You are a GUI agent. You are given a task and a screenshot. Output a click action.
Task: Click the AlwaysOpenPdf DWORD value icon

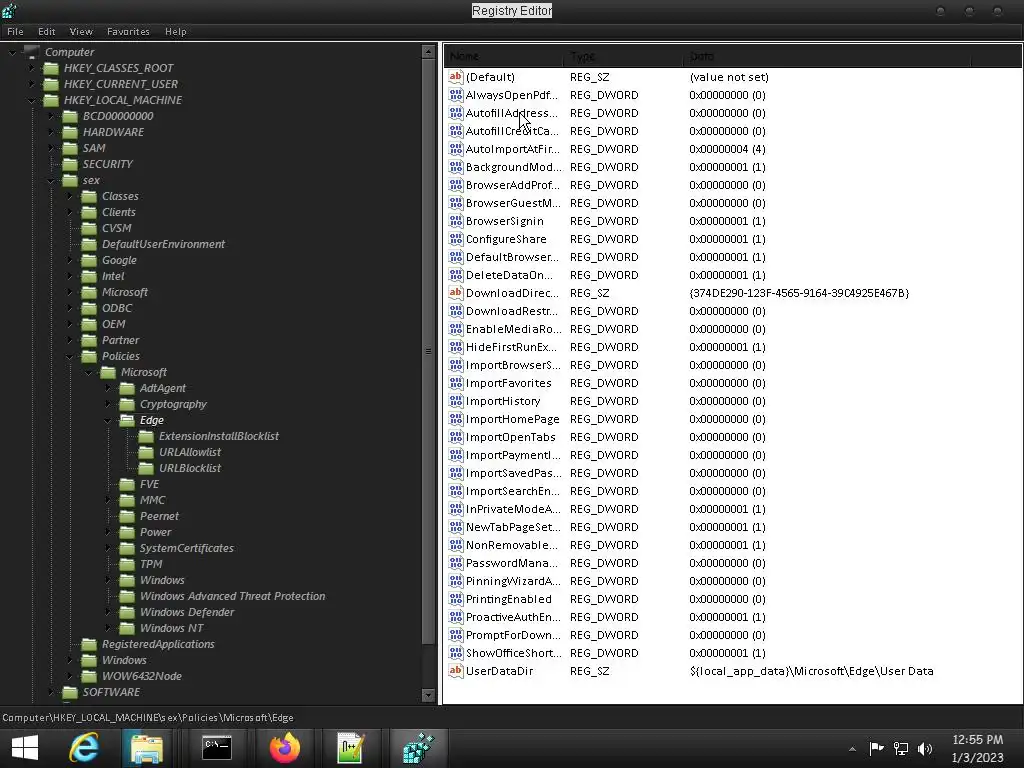point(456,95)
